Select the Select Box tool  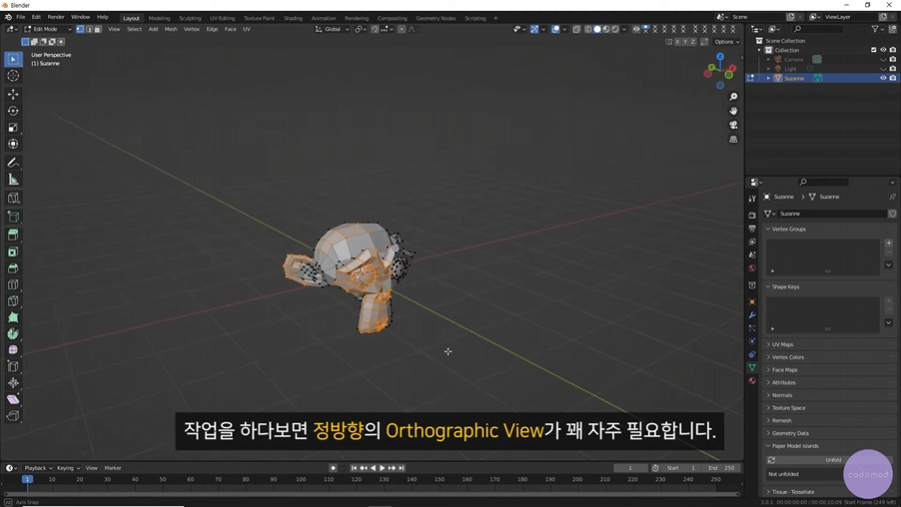[13, 59]
